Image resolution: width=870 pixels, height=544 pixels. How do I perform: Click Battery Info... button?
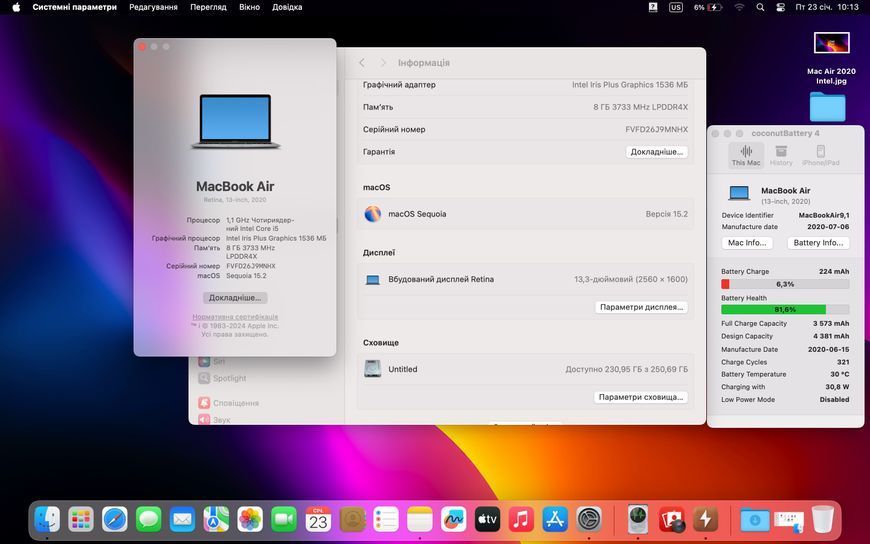point(818,243)
